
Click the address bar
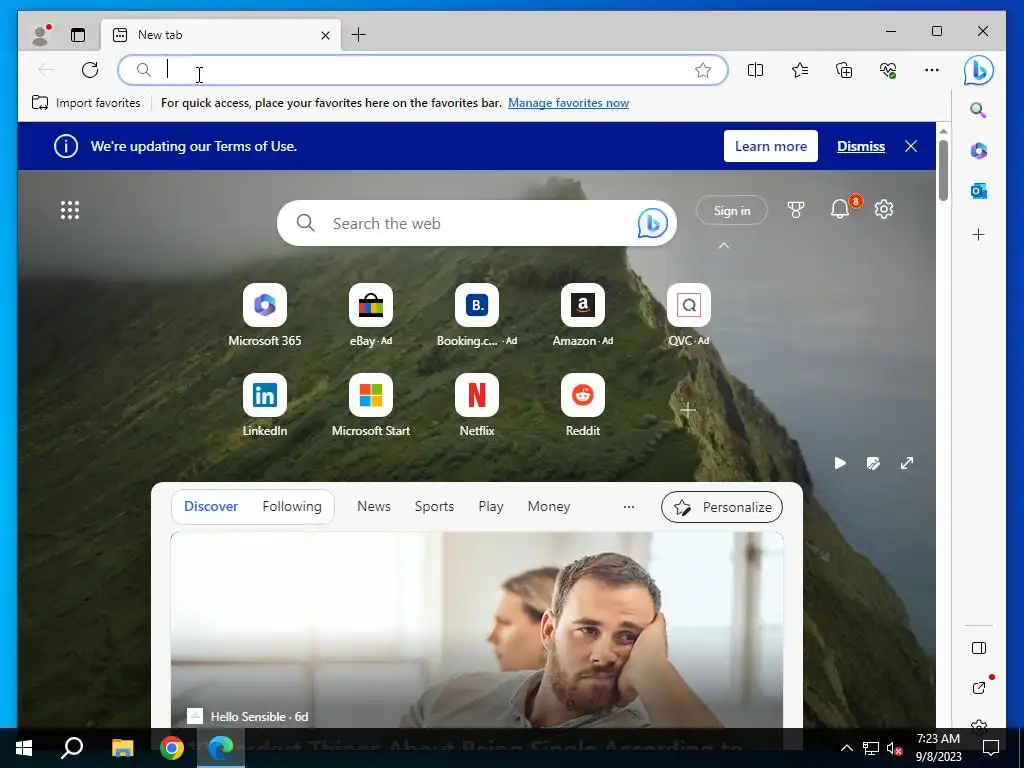point(422,70)
